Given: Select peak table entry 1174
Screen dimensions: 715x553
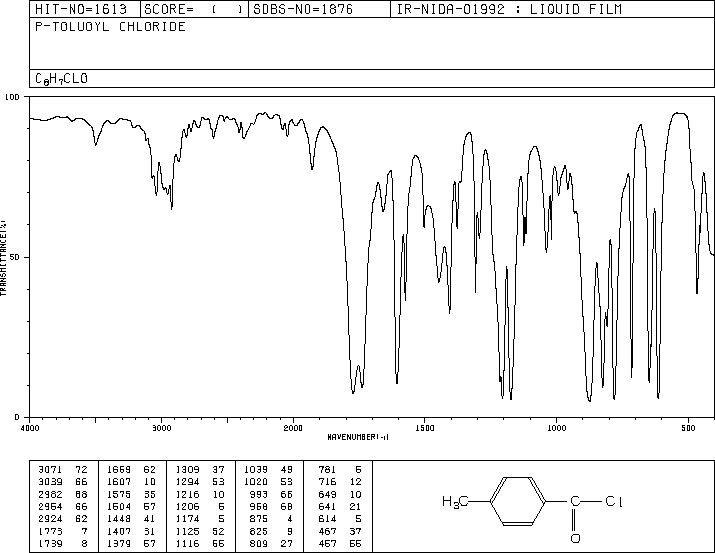Looking at the screenshot, I should click(x=187, y=519).
